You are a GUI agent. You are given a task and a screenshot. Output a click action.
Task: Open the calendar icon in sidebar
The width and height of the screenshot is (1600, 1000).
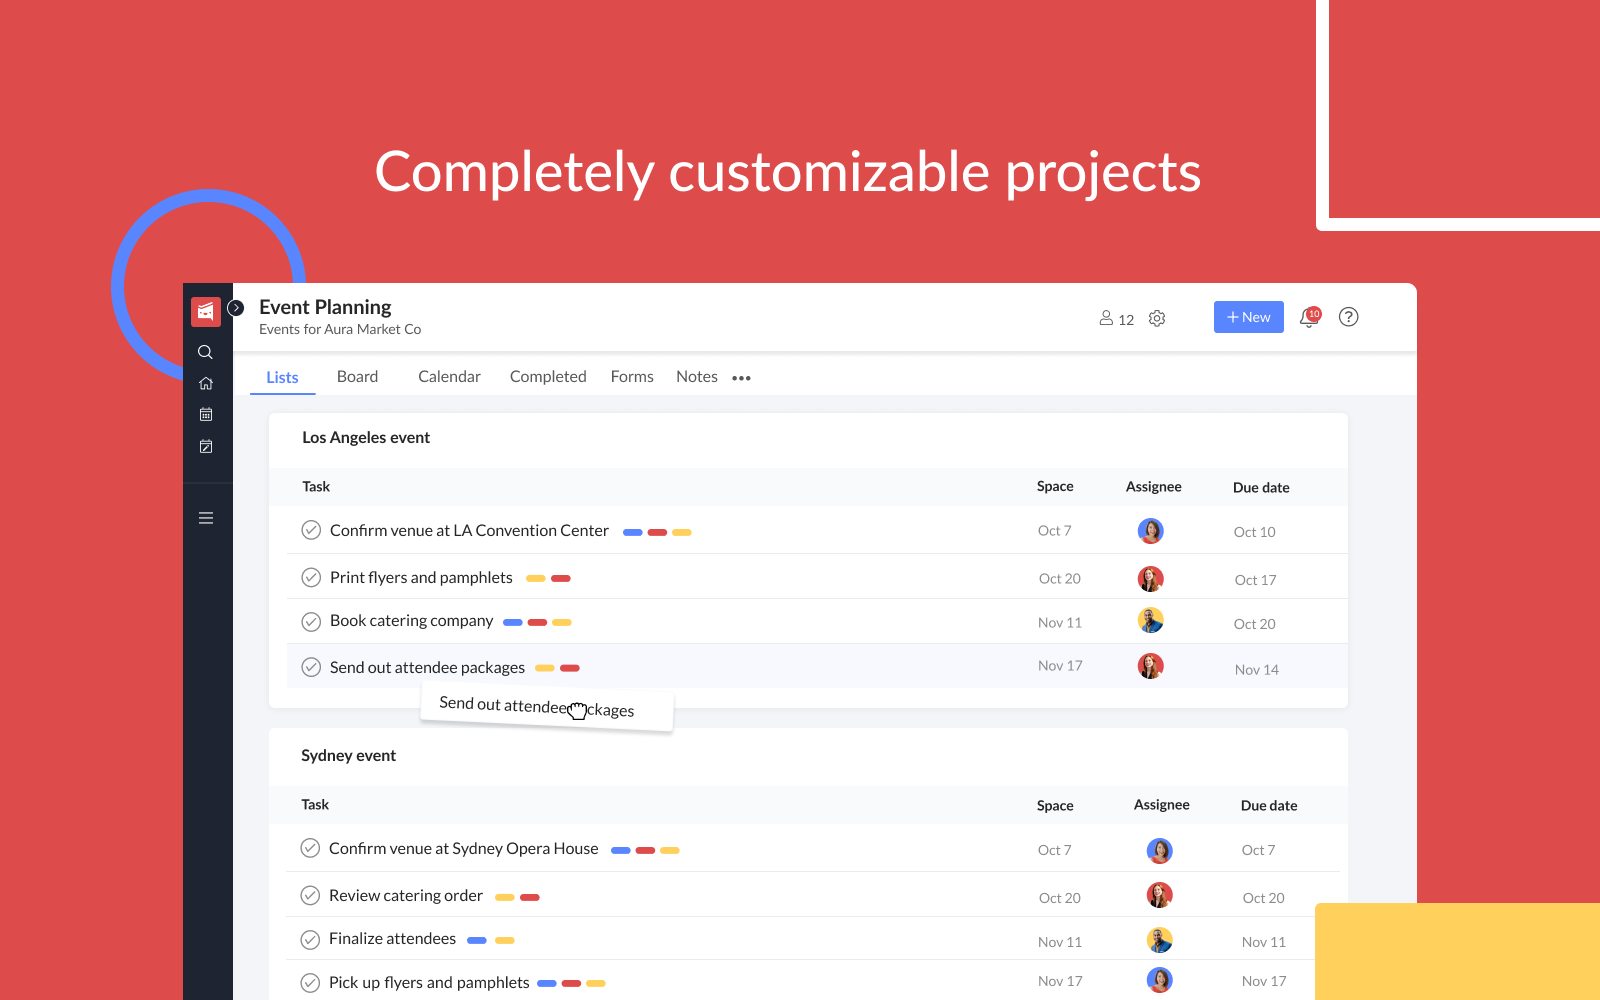206,414
